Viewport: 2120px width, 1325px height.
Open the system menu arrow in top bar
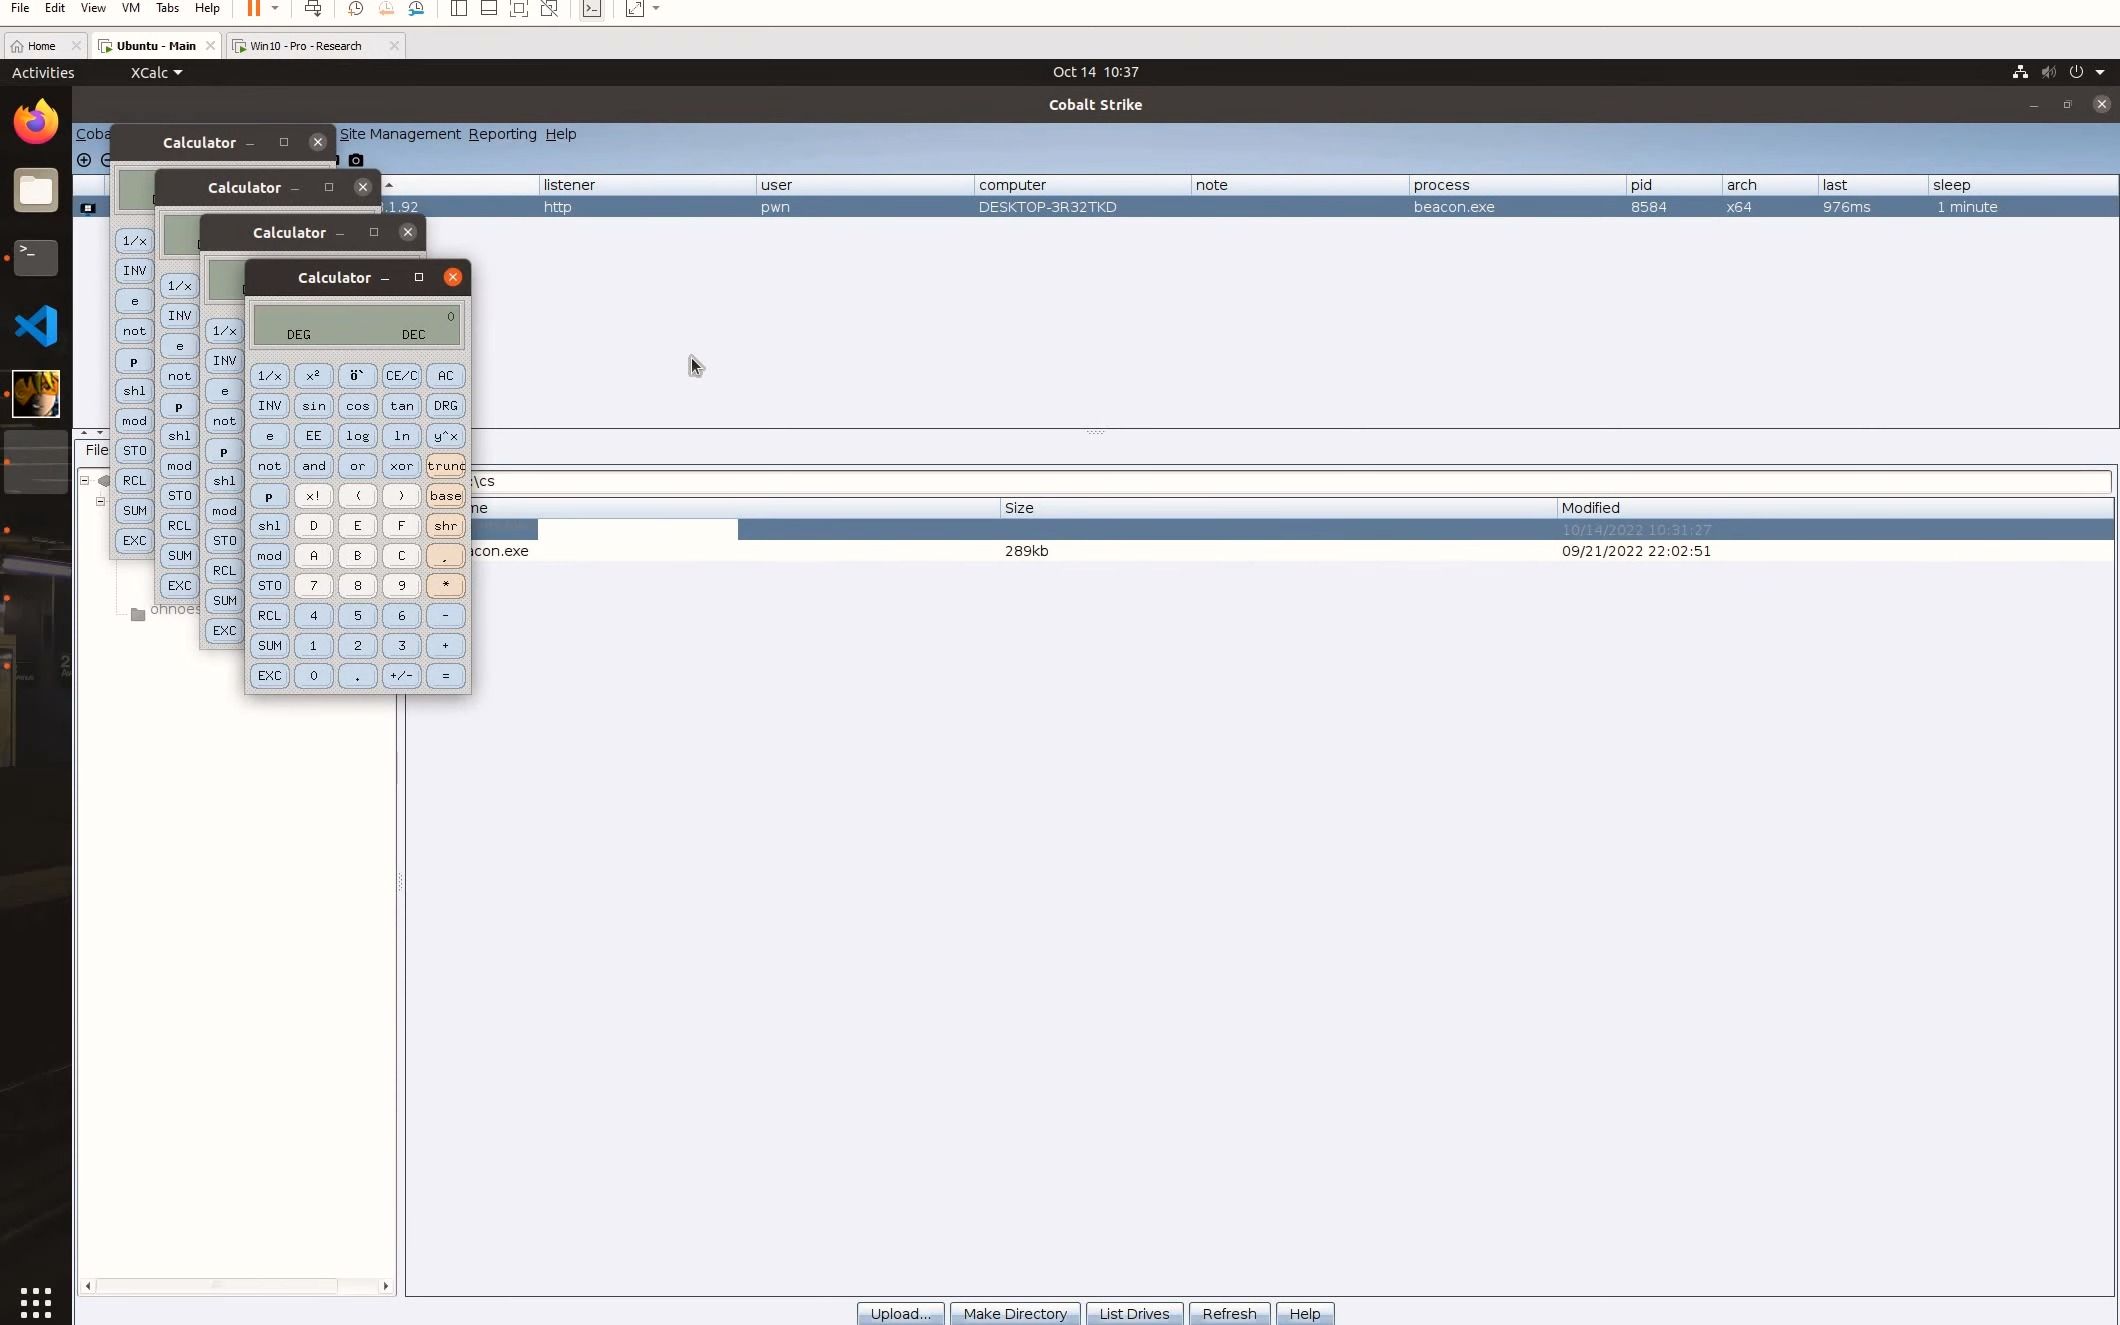(x=2100, y=72)
